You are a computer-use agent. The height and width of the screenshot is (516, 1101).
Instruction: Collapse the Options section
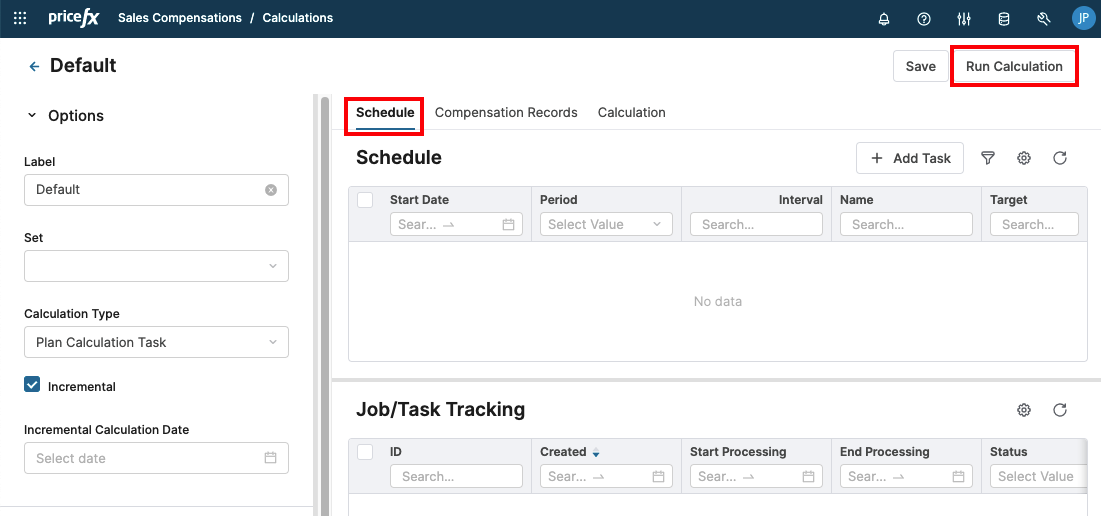click(x=32, y=116)
